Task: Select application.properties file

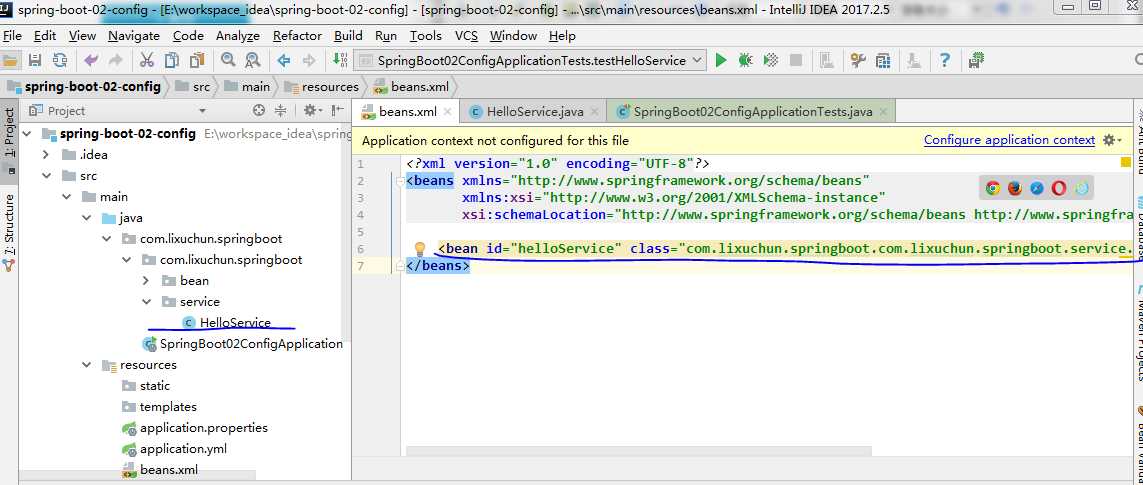Action: coord(203,428)
